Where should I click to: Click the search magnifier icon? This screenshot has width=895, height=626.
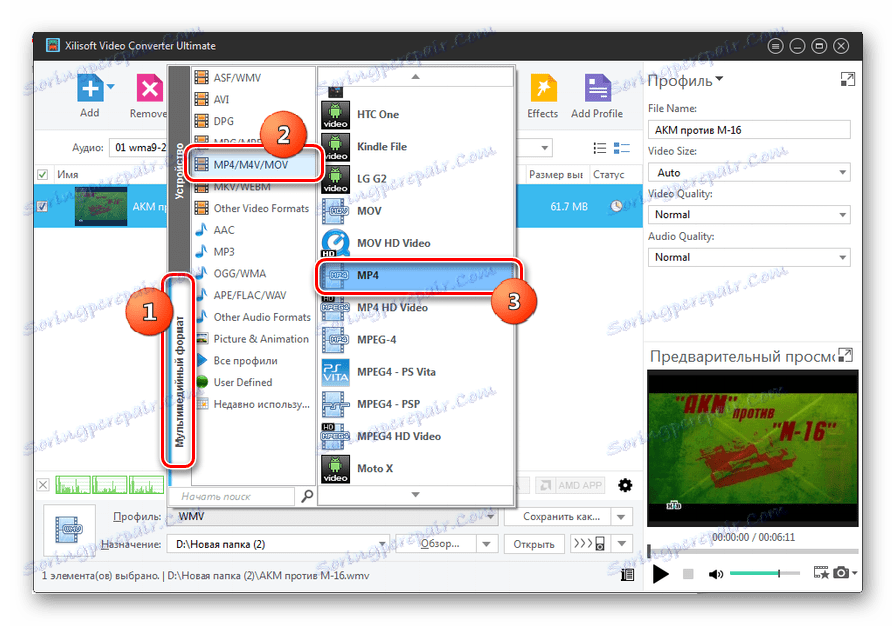(307, 496)
